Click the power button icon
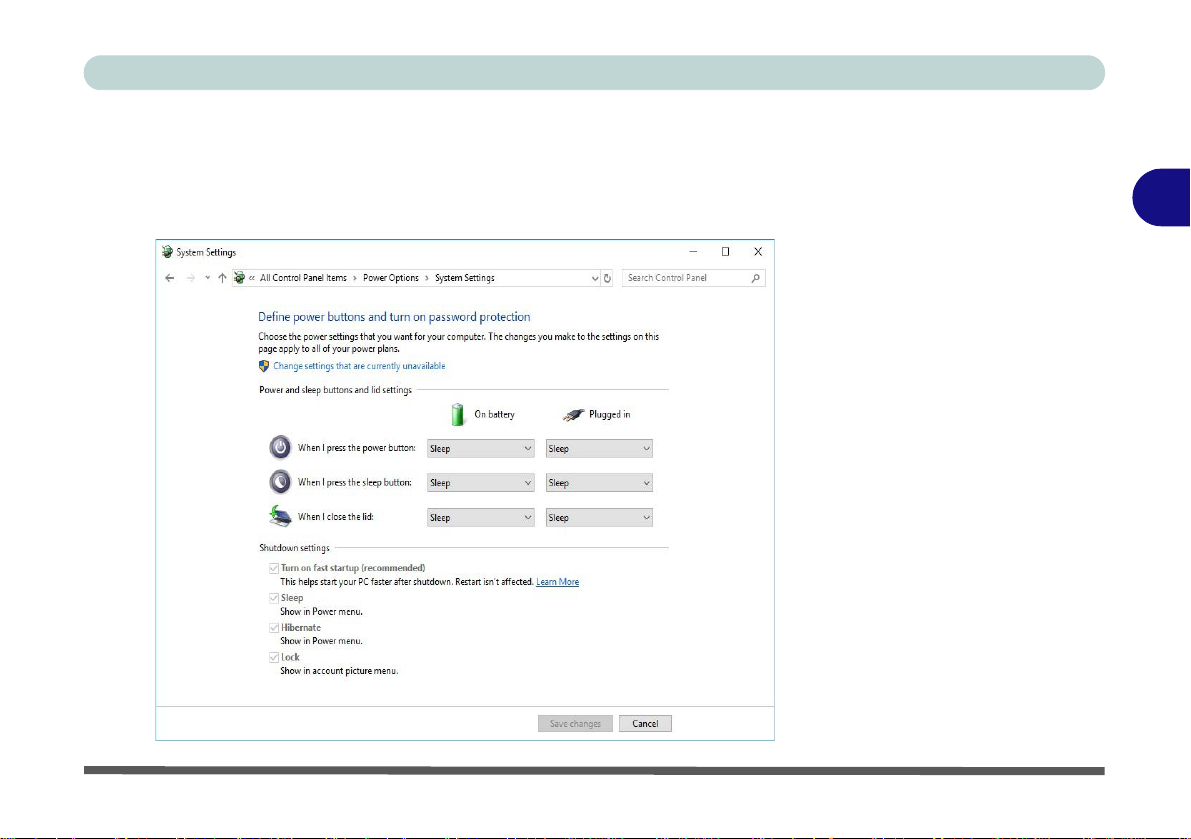1191x839 pixels. (x=280, y=447)
